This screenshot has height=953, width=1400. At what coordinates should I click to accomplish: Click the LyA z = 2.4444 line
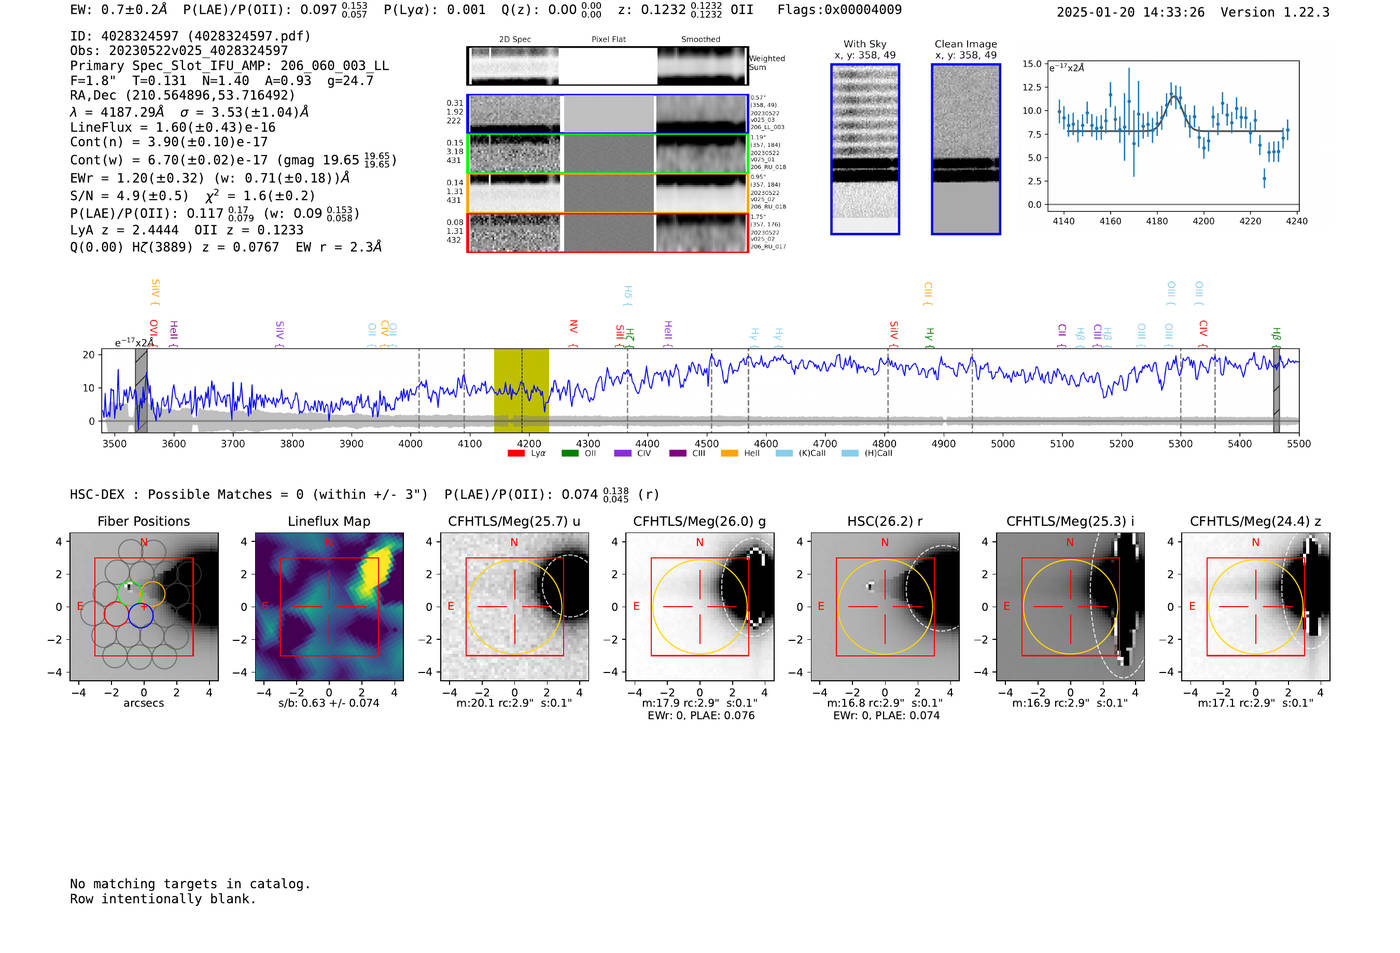(x=187, y=230)
